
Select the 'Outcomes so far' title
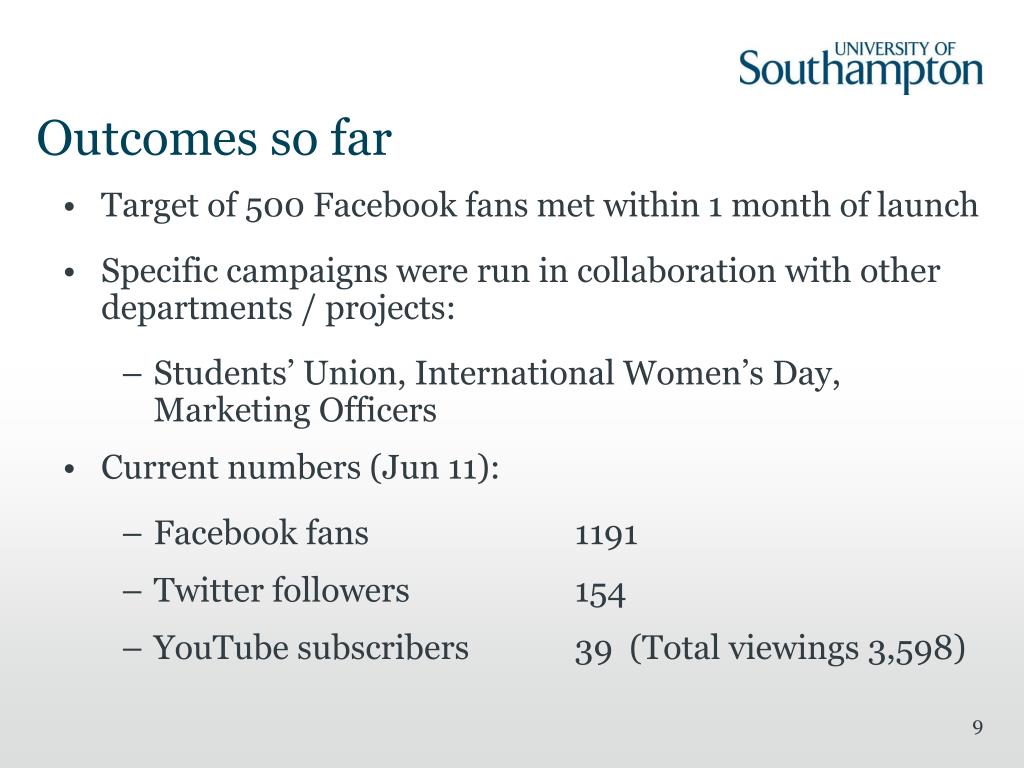(x=214, y=138)
